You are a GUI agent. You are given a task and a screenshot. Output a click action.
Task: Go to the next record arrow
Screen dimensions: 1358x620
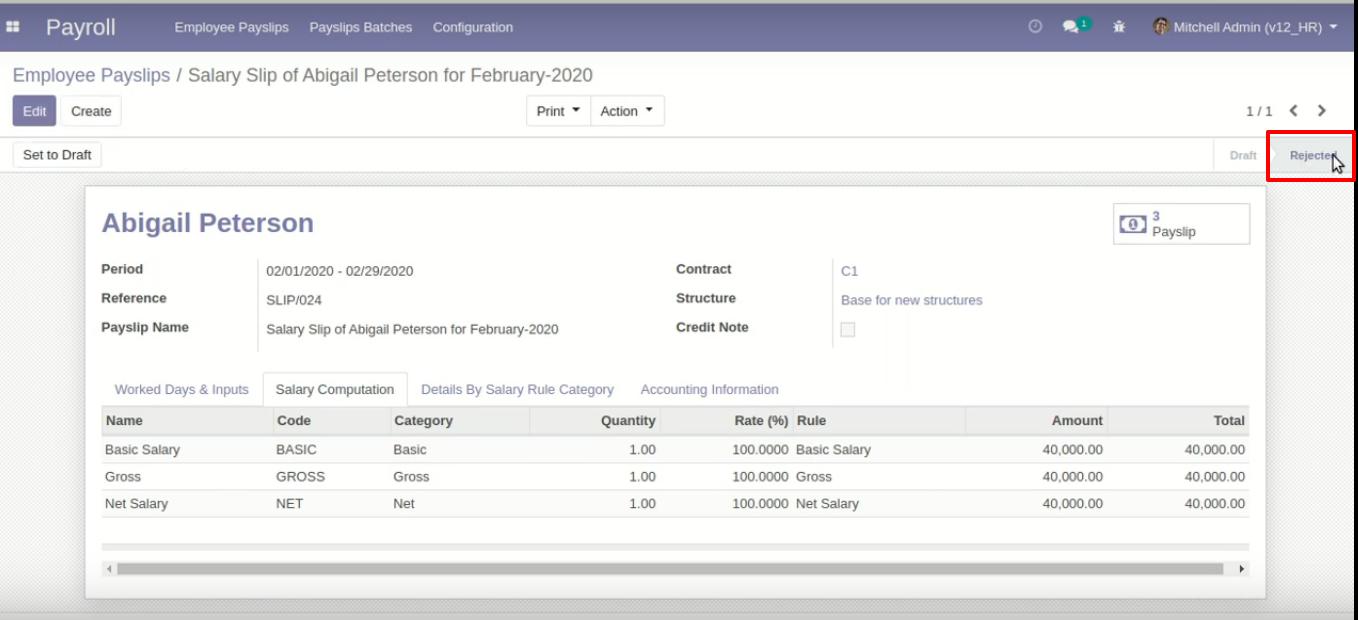click(1322, 111)
